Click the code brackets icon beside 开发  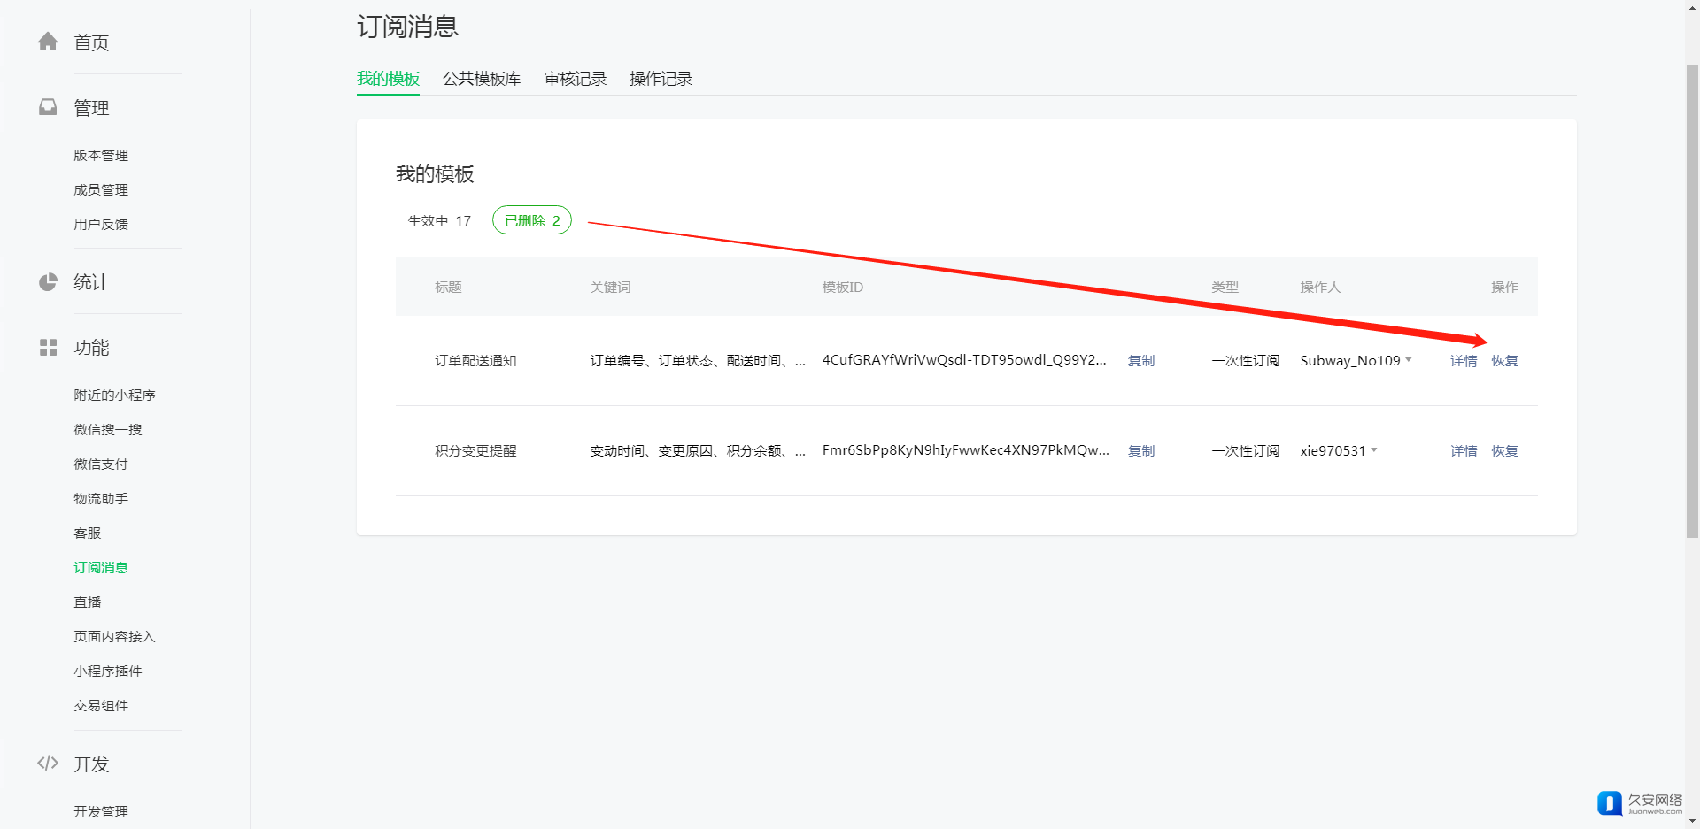tap(48, 764)
